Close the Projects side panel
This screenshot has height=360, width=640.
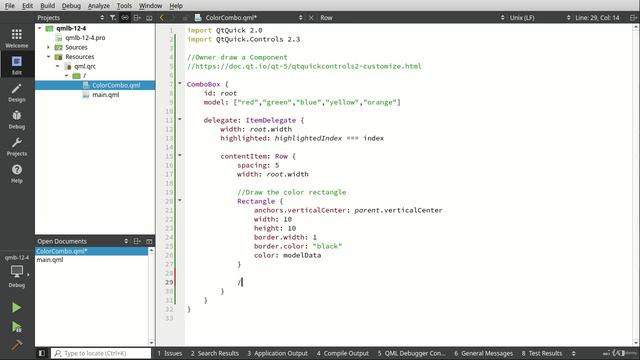coord(149,18)
